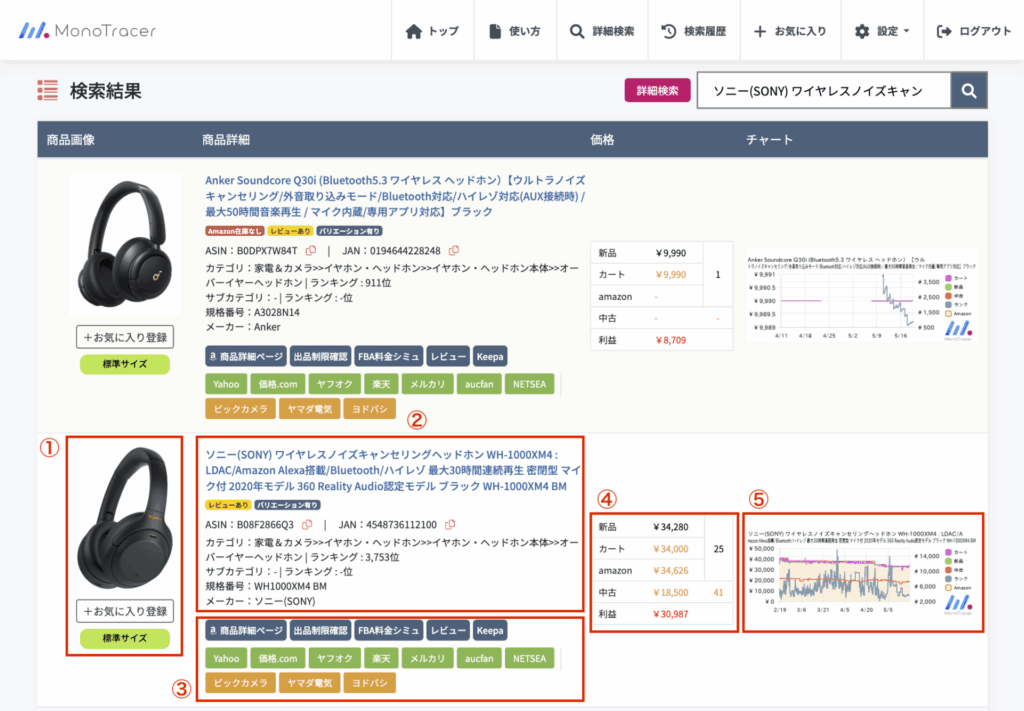Click the バリエーション有り tag on Sony WH-1000XM4
1024x711 pixels.
287,505
